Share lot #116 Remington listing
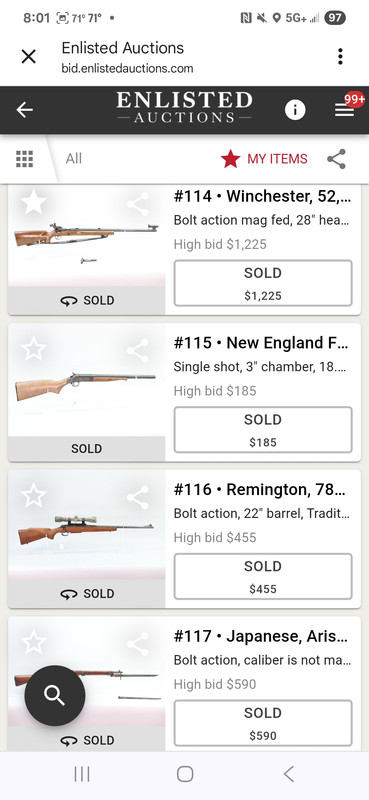 (x=138, y=497)
